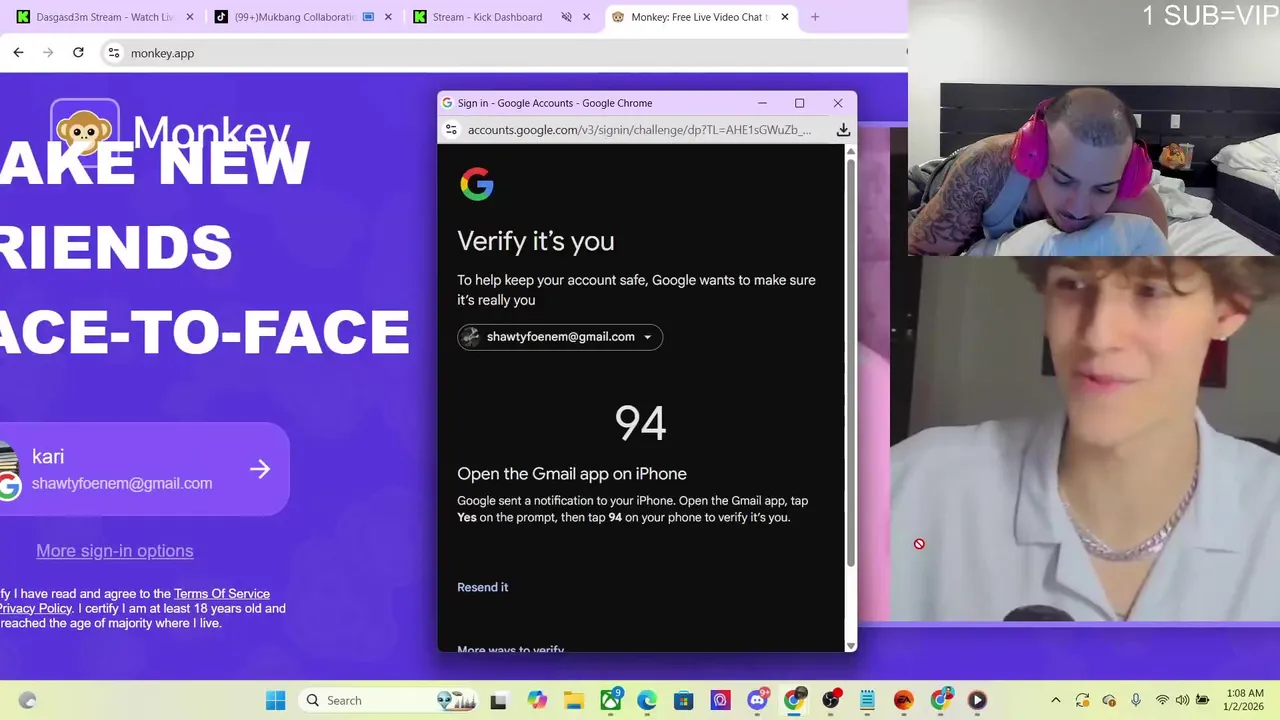Open clock and date 1:08 AM
Screen dimensions: 1280x720
[1243, 700]
